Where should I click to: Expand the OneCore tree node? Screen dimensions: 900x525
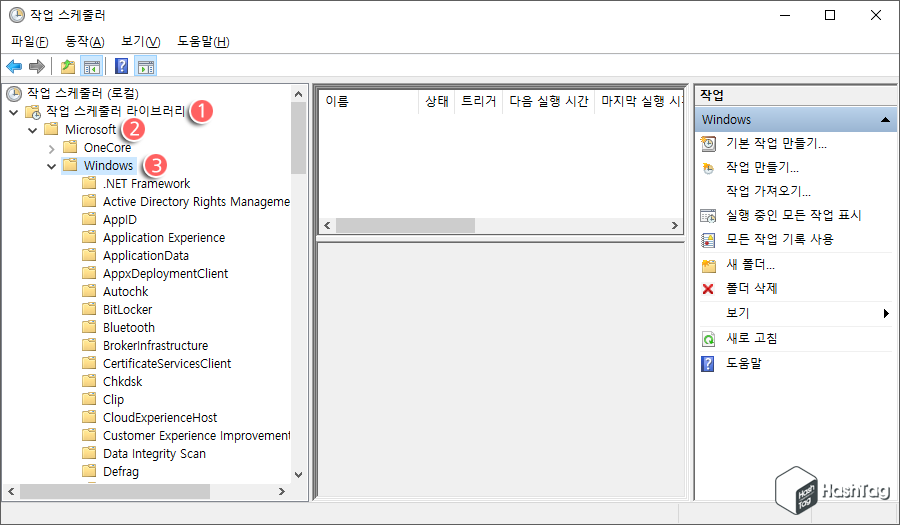52,149
